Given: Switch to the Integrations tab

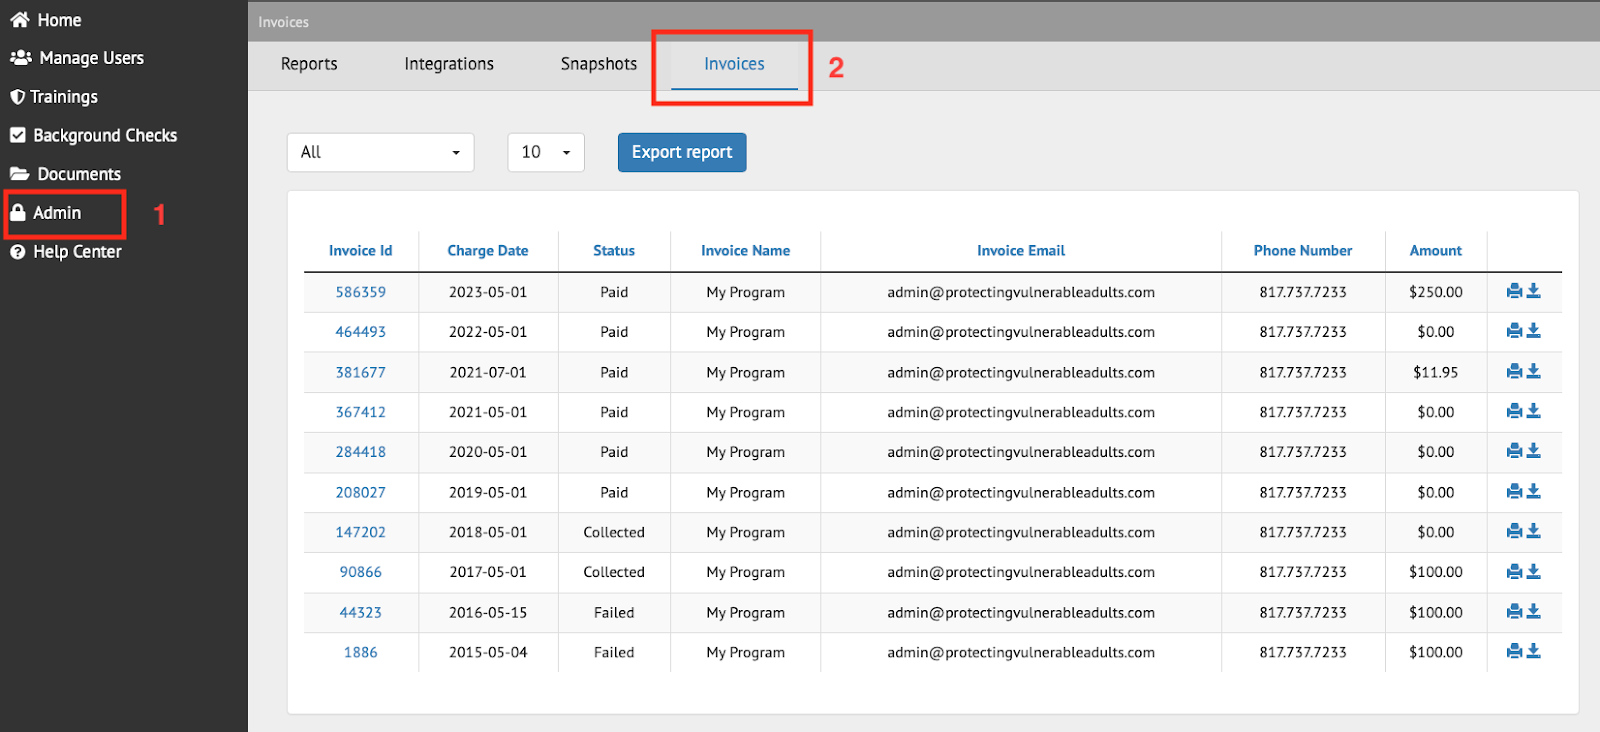Looking at the screenshot, I should pos(449,64).
